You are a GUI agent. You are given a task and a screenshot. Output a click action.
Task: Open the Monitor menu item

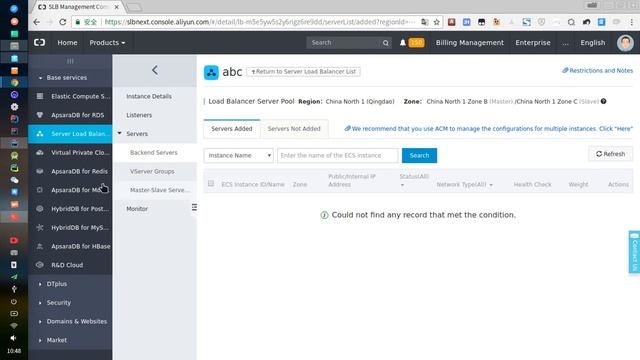[x=137, y=209]
